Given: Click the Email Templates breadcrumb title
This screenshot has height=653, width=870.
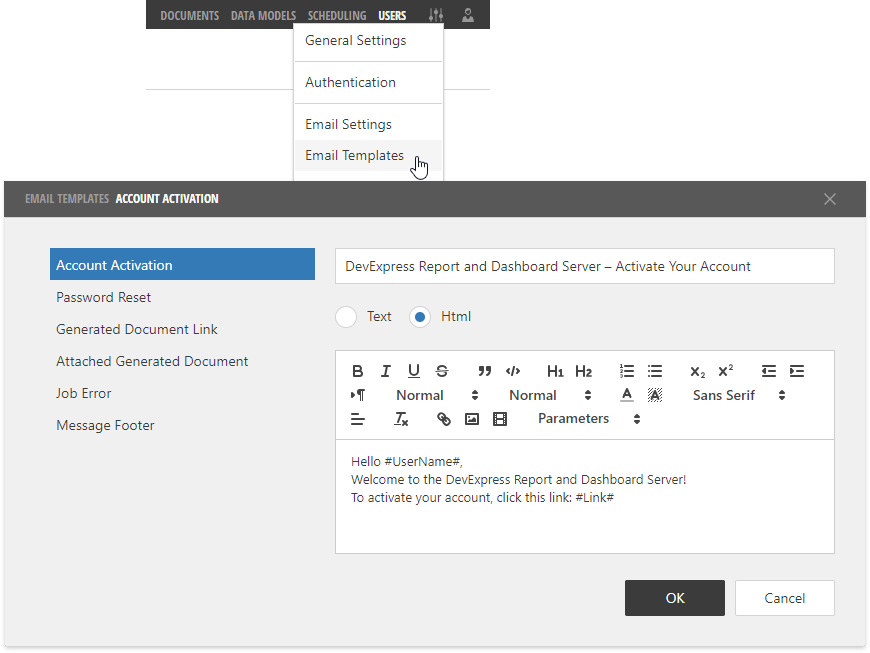Looking at the screenshot, I should click(x=67, y=199).
